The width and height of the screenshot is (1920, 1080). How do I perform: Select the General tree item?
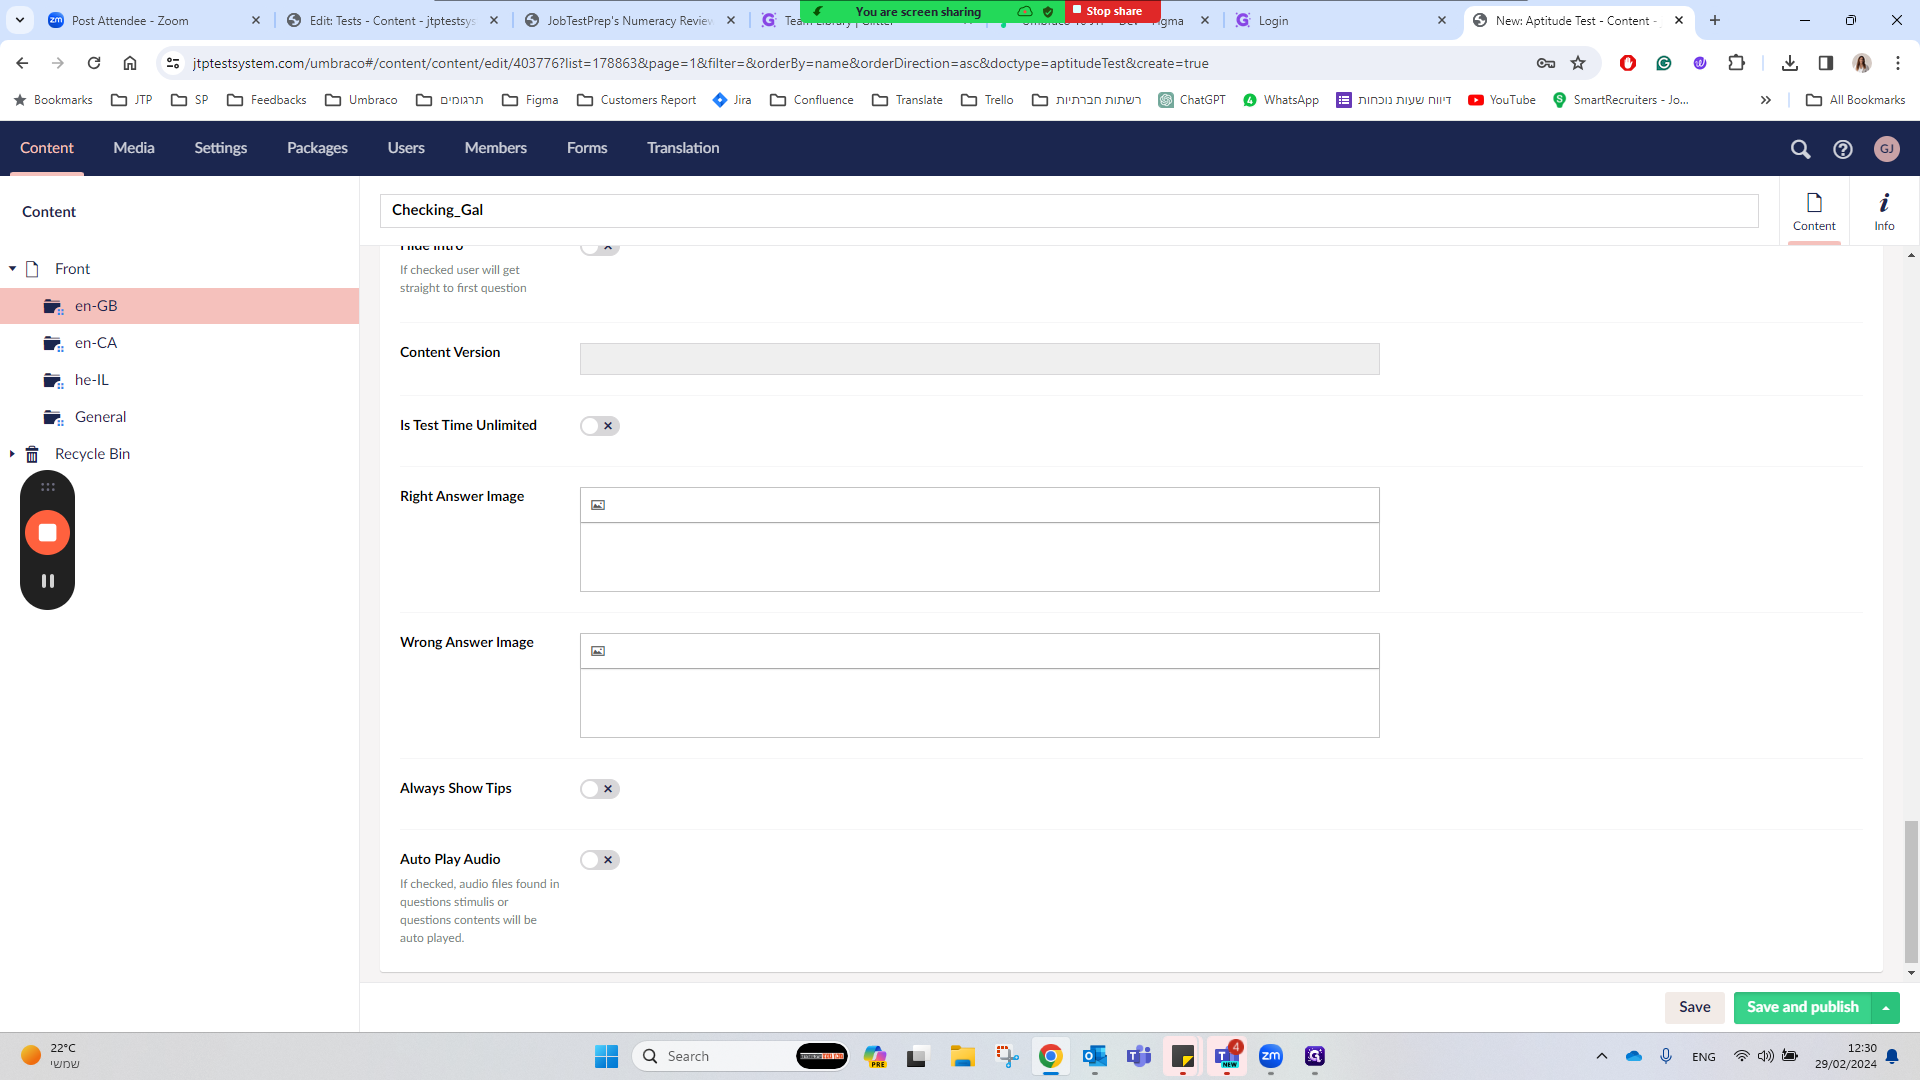[x=100, y=417]
